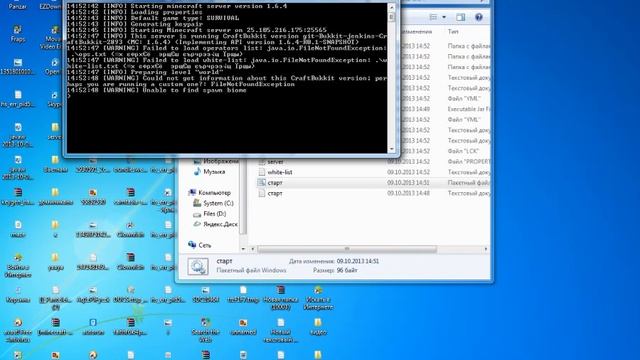640x360 pixels.
Task: Click the Файл "PROPERT" type cell
Action: [x=469, y=162]
